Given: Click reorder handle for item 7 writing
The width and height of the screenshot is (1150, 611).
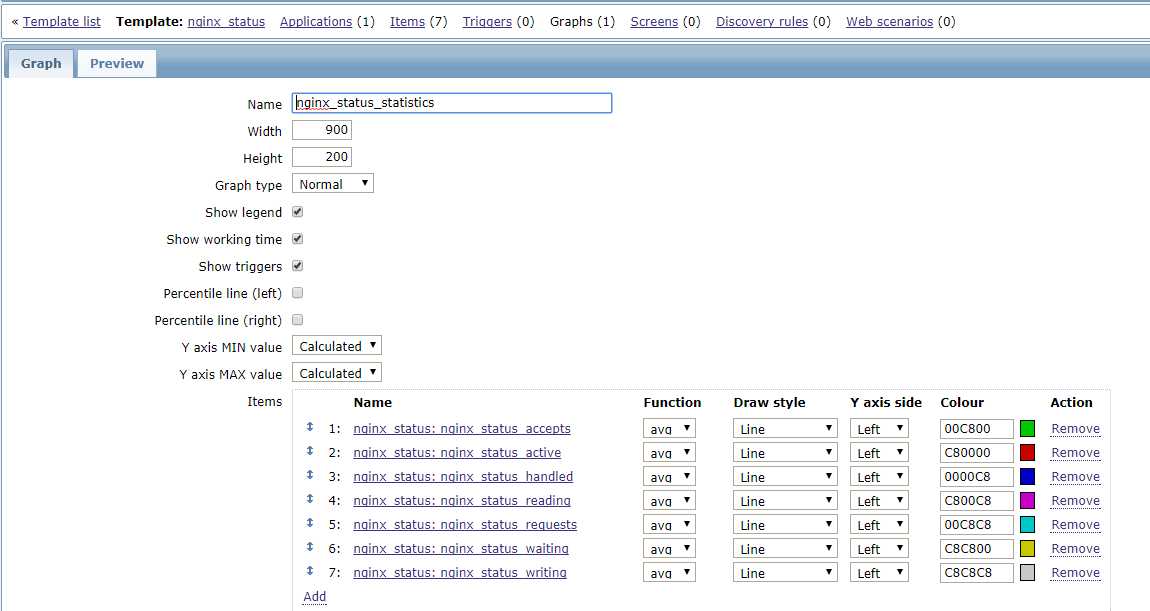Looking at the screenshot, I should [x=310, y=571].
